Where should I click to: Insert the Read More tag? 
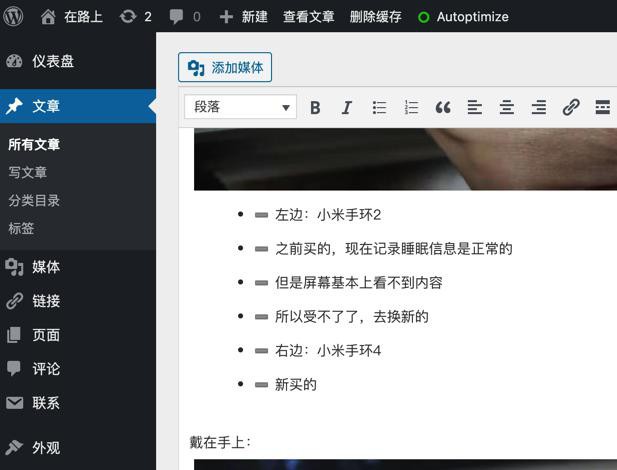(602, 107)
